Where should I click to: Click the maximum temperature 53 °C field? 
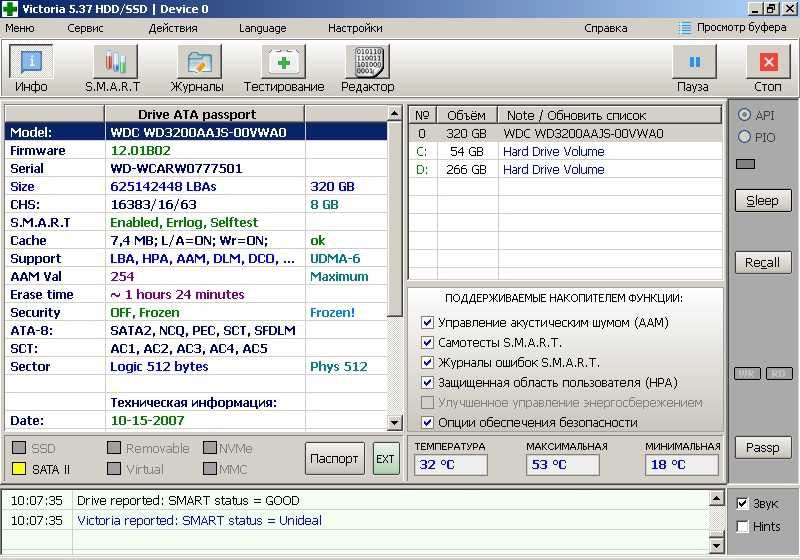coord(563,465)
